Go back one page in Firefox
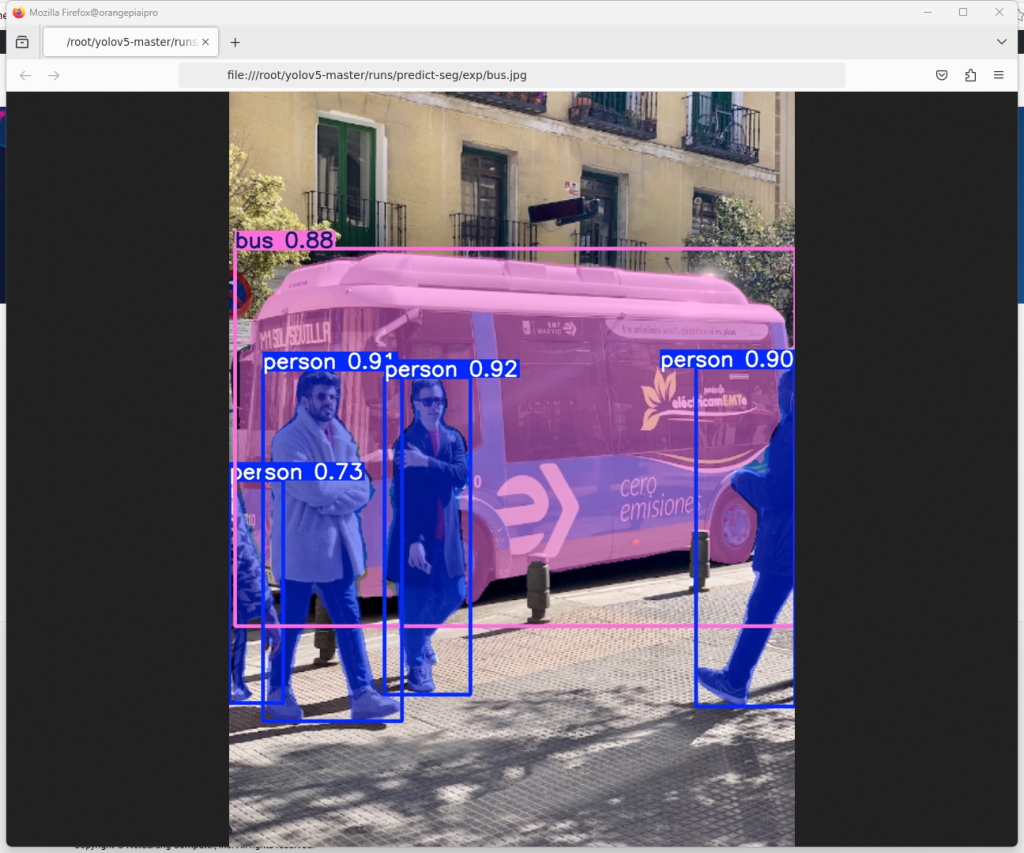Screen dimensions: 1024x853 click(25, 75)
